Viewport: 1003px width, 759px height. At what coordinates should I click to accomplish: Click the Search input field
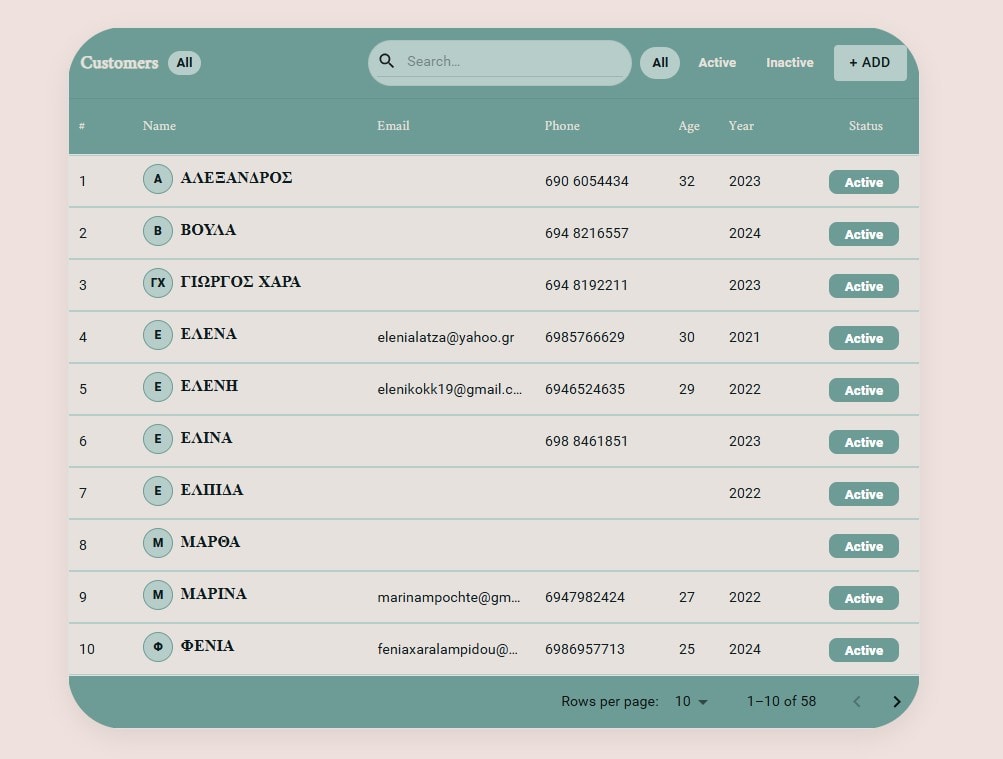[x=510, y=62]
